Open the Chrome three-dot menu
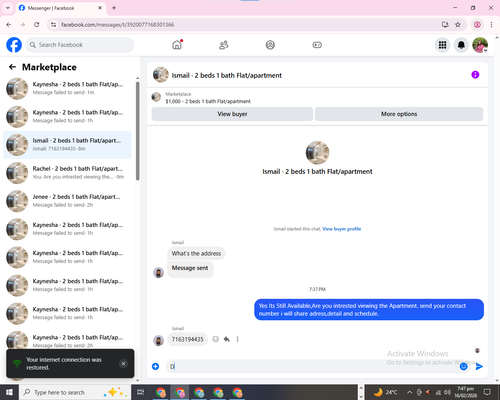The width and height of the screenshot is (500, 400). point(491,25)
